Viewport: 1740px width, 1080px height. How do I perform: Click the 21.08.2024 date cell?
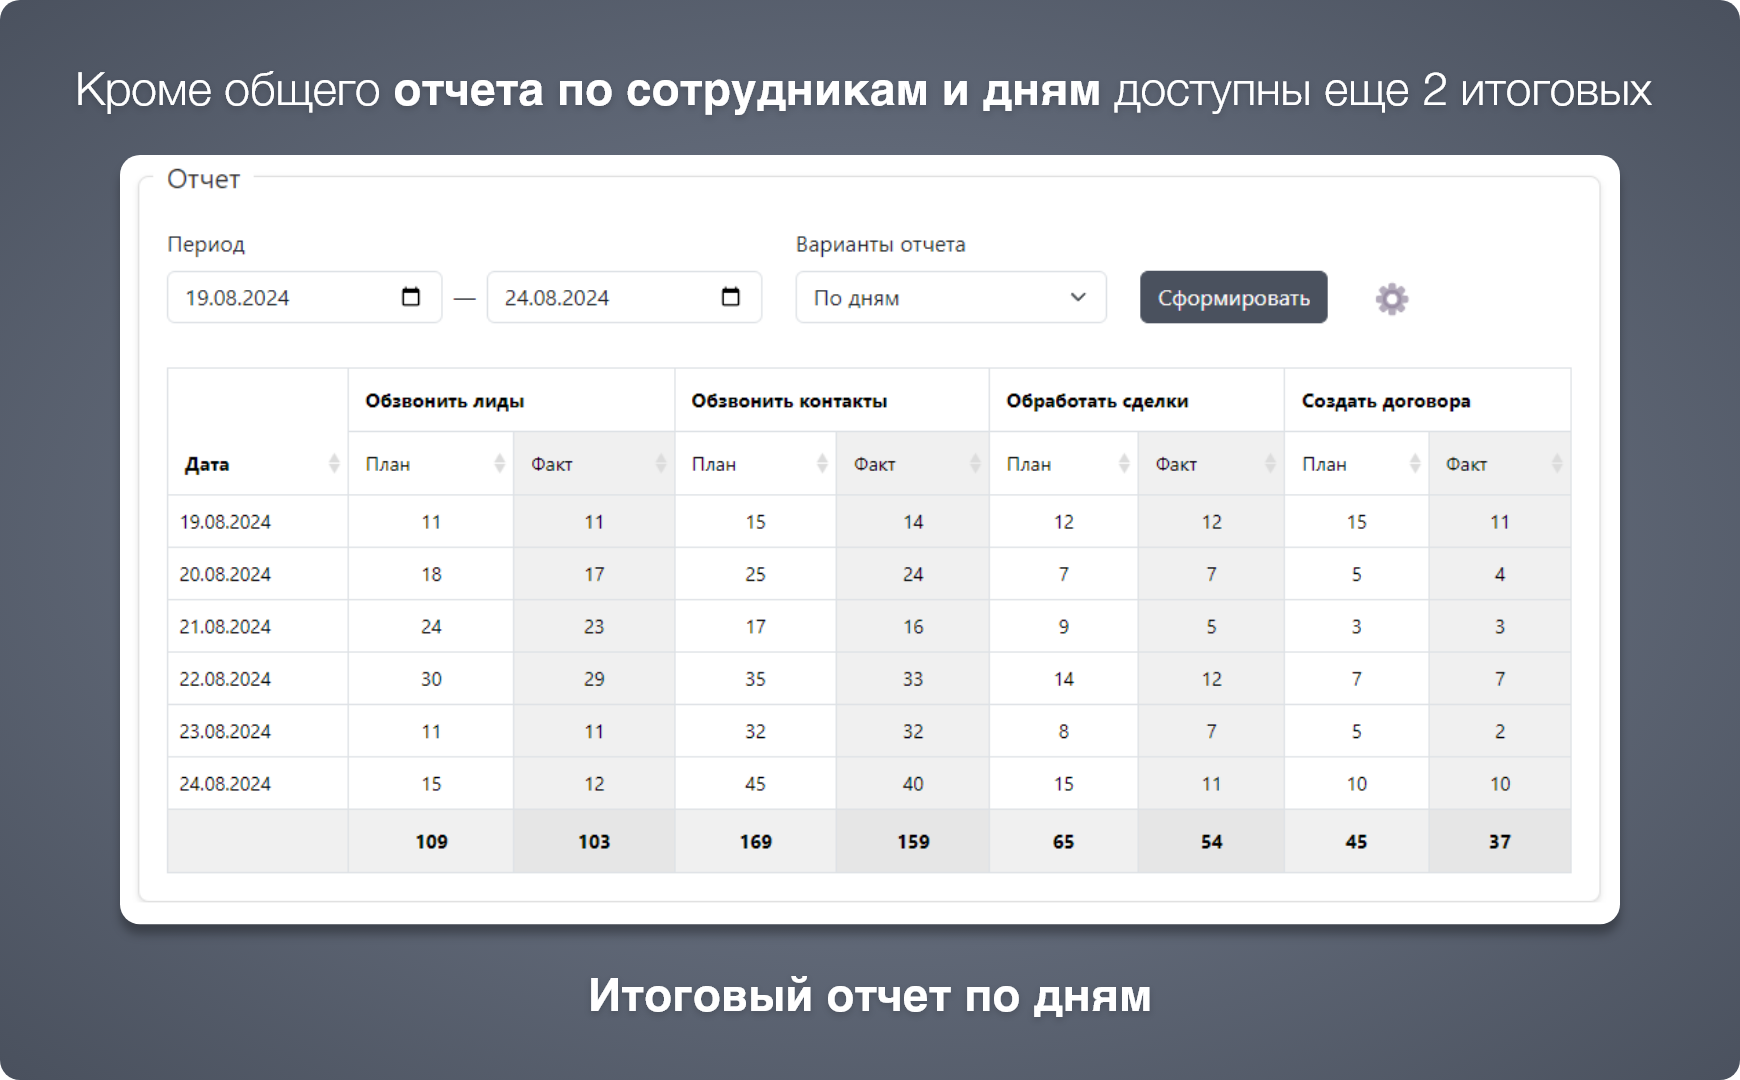(258, 626)
